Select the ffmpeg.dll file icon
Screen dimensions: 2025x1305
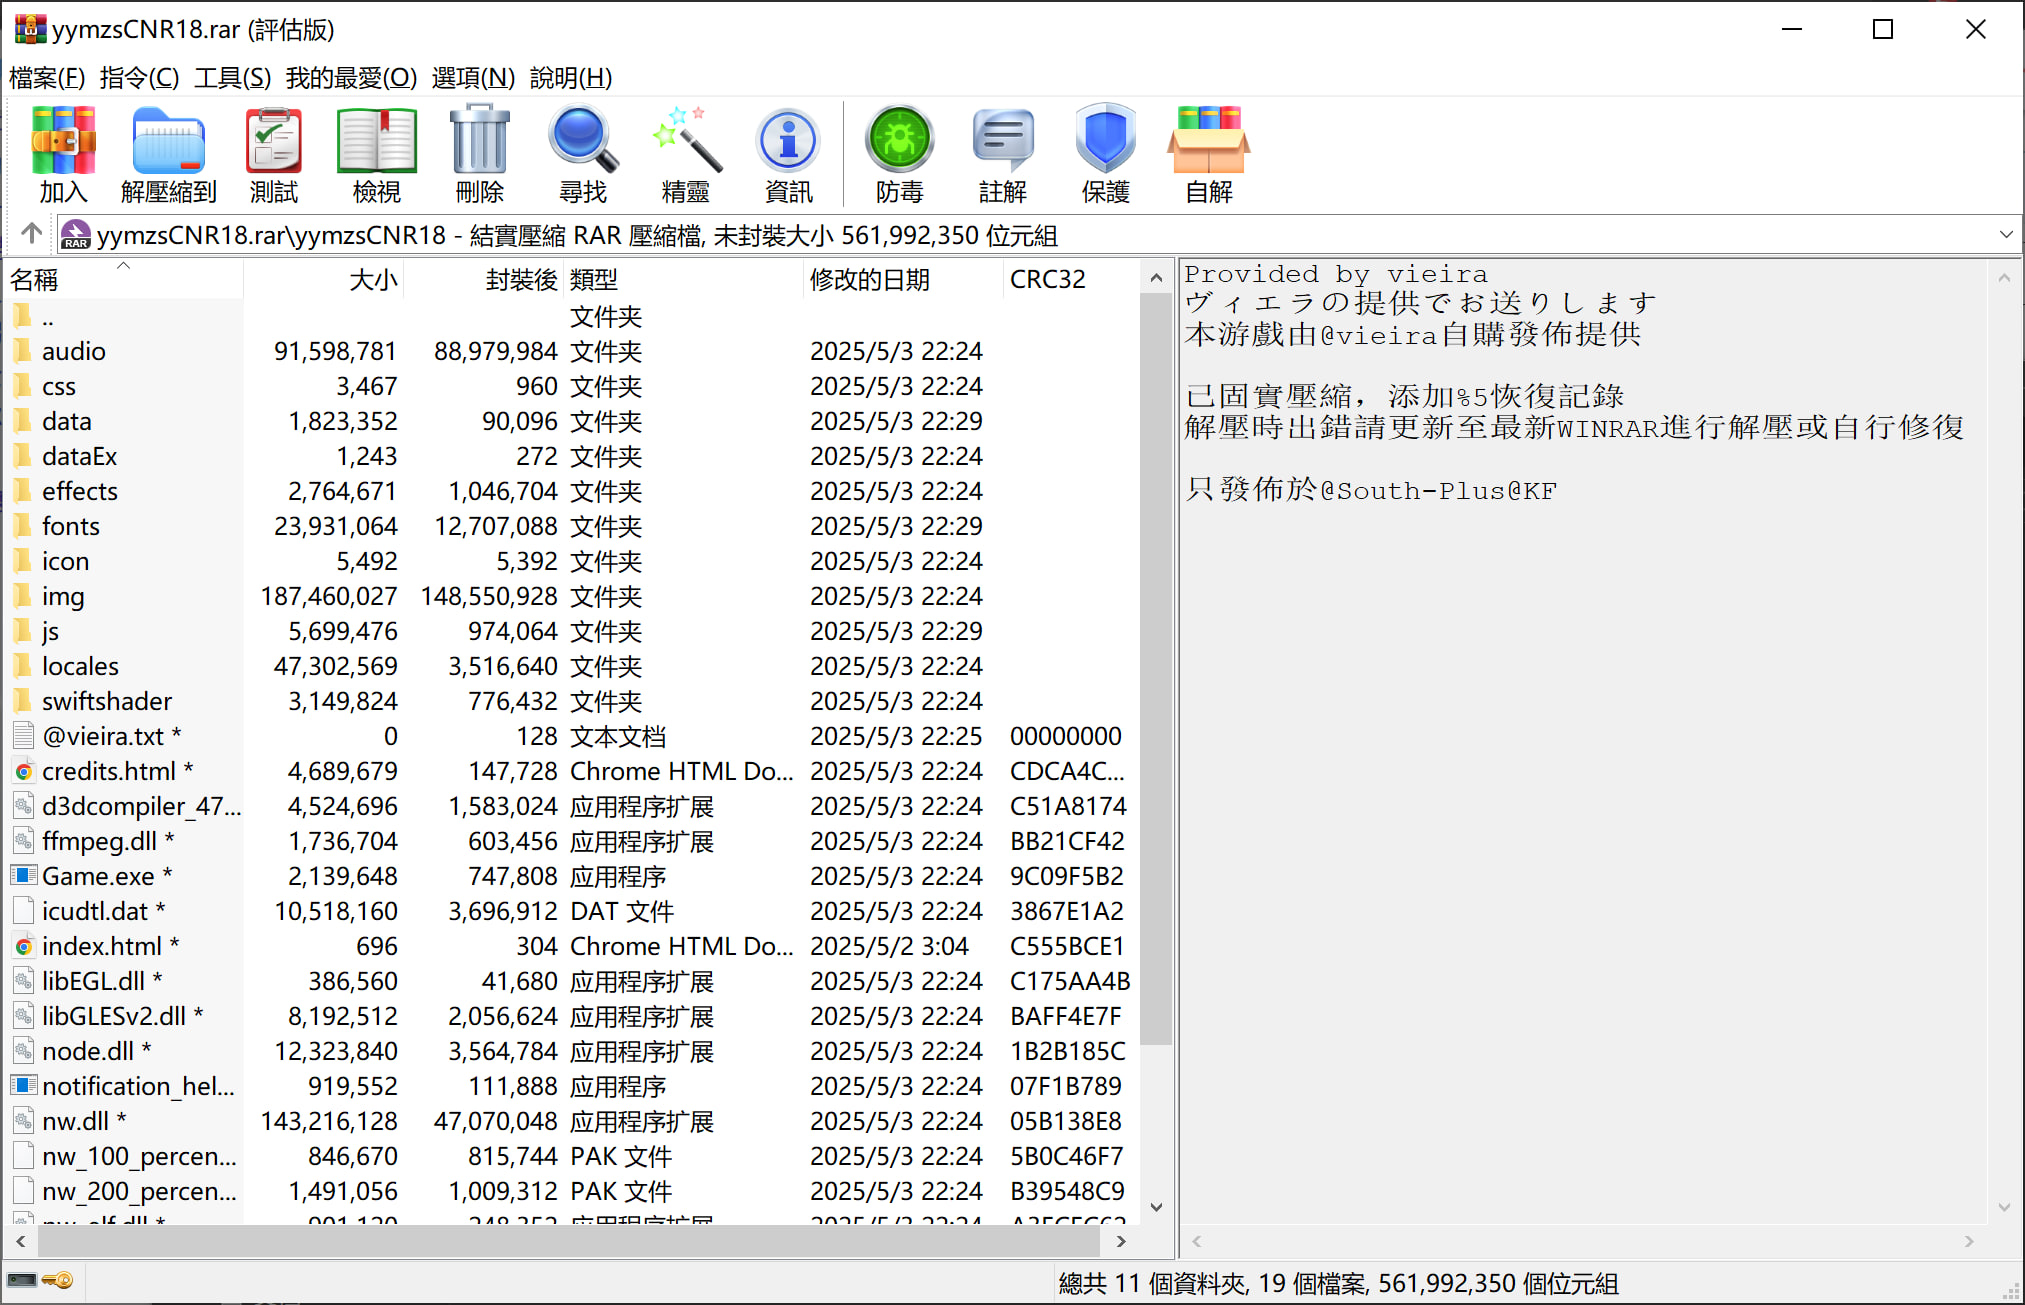pos(23,841)
